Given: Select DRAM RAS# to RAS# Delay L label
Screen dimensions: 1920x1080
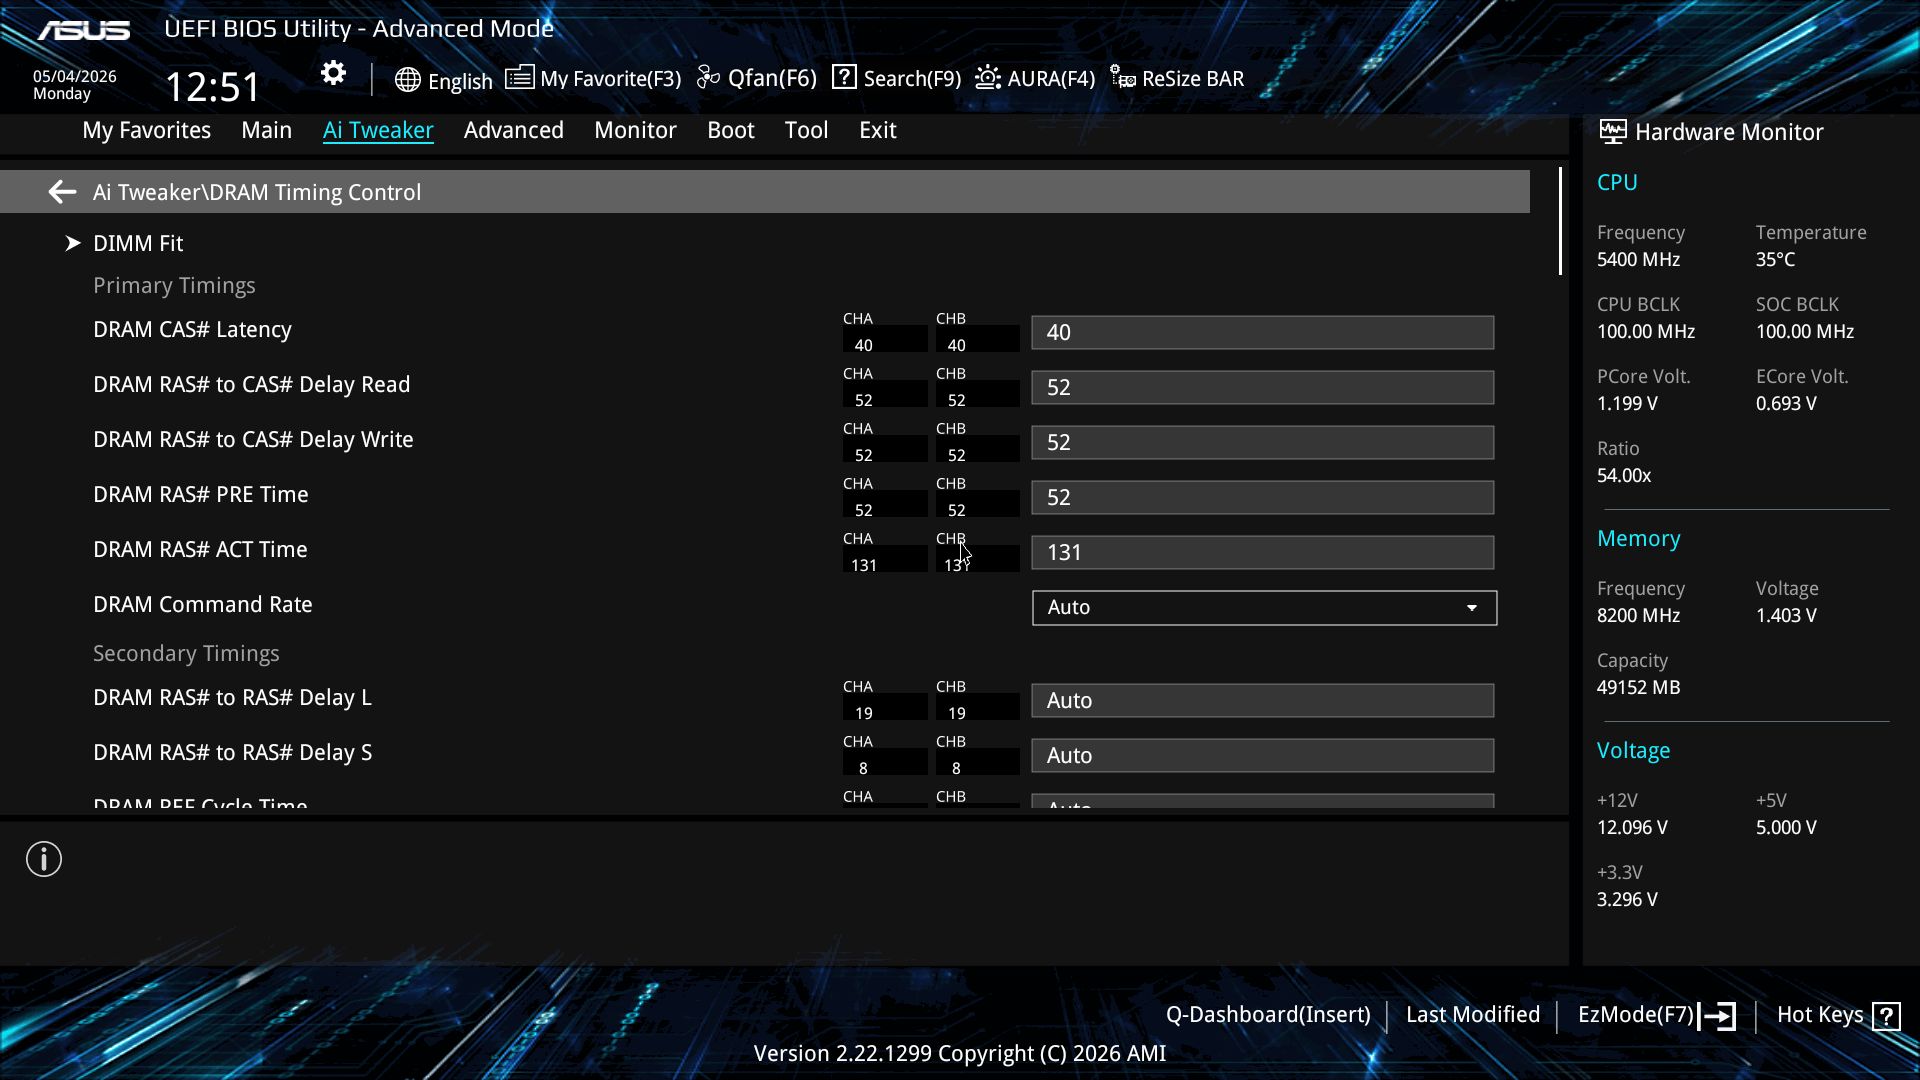Looking at the screenshot, I should click(x=232, y=698).
